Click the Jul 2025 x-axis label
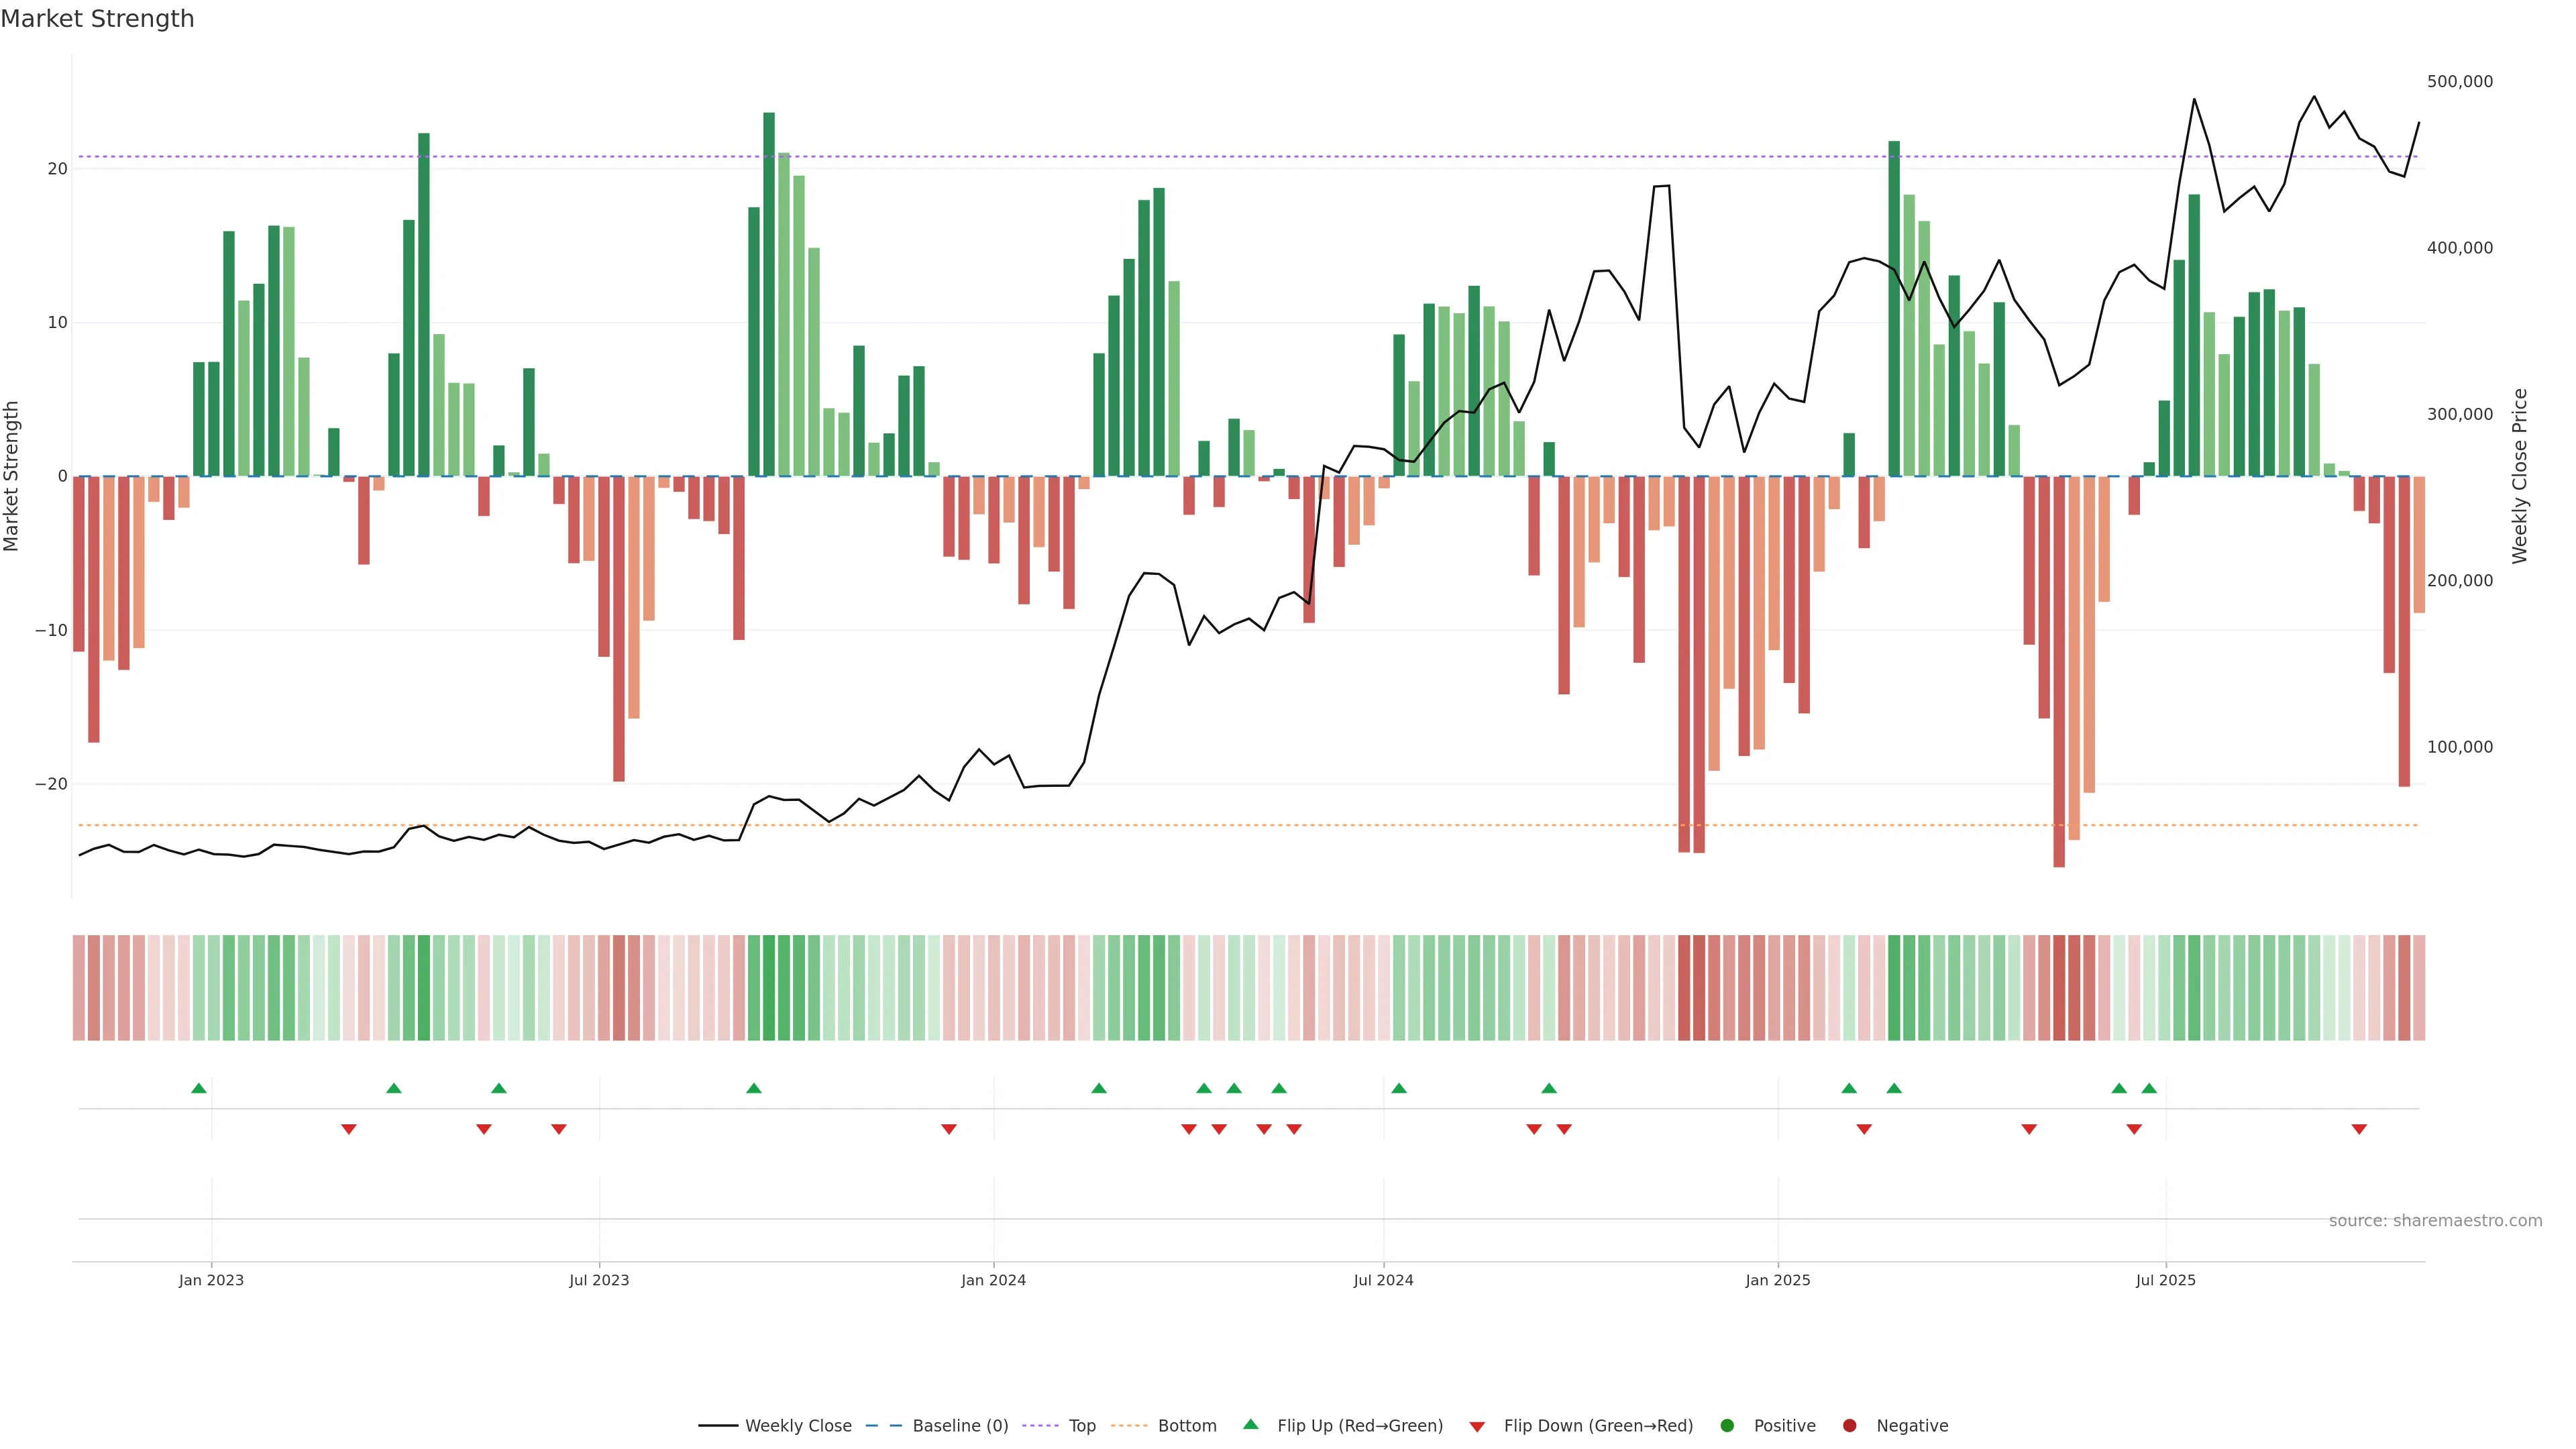2576x1449 pixels. (2165, 1280)
